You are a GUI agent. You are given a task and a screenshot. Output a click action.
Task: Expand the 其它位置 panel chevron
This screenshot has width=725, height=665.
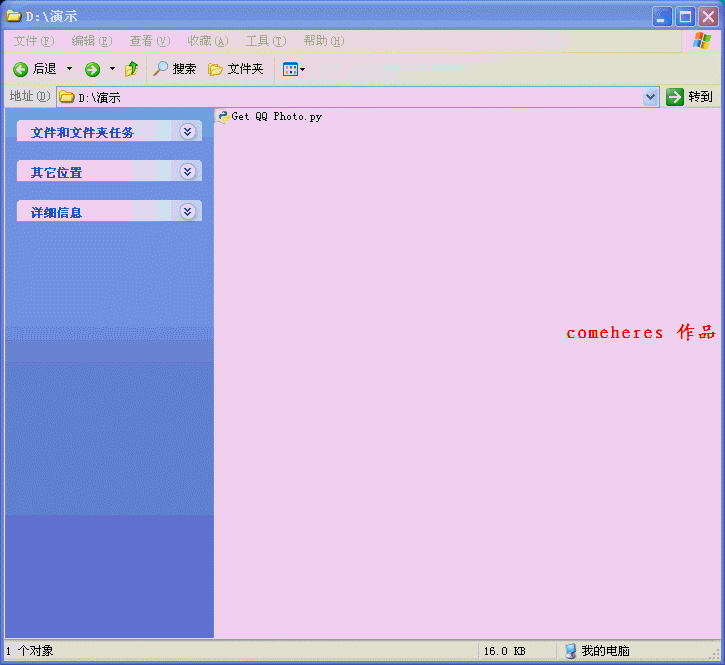coord(187,172)
